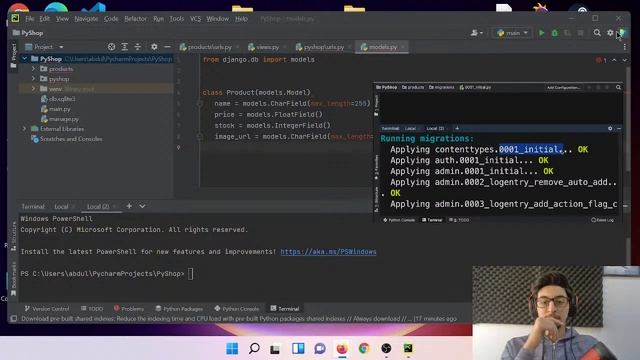Hide the Project tool window

(x=167, y=47)
